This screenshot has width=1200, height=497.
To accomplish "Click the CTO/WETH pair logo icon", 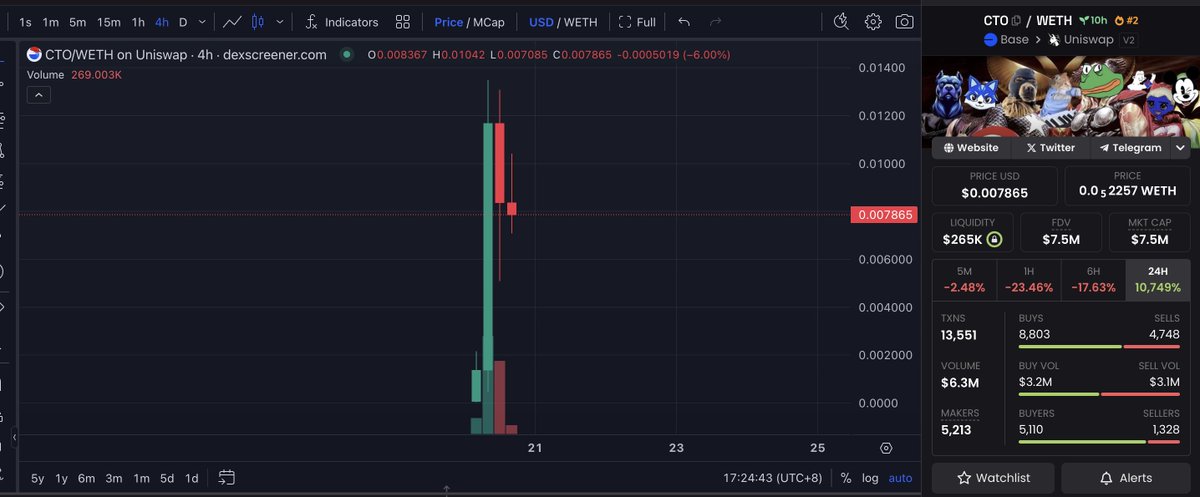I will click(x=34, y=55).
